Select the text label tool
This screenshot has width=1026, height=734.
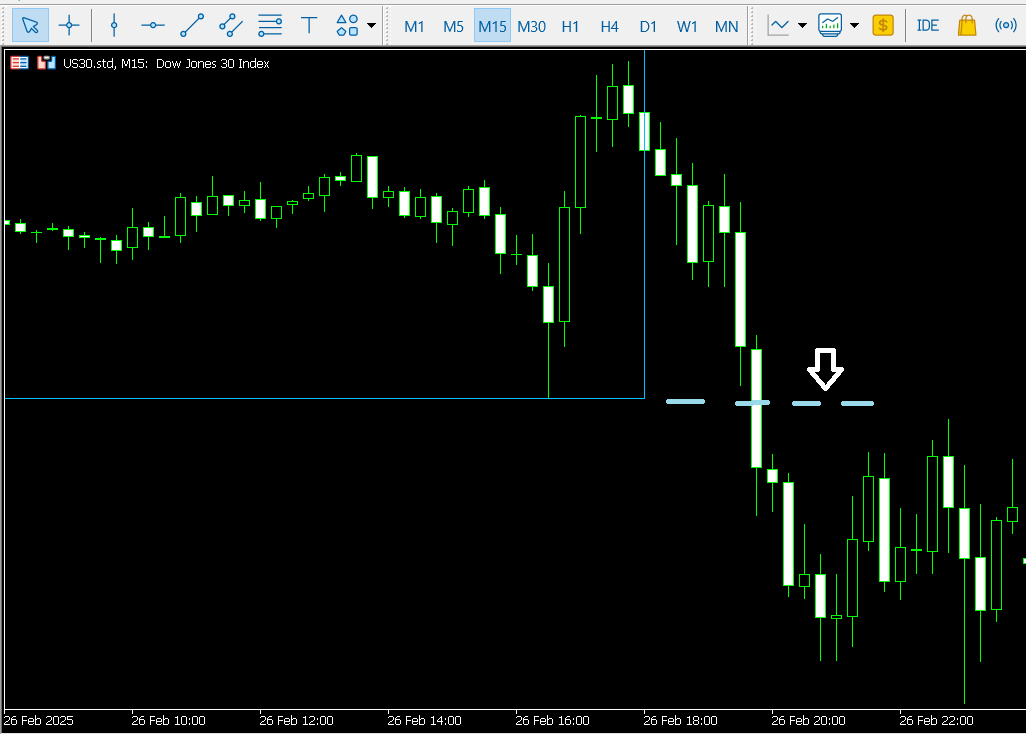click(x=309, y=25)
